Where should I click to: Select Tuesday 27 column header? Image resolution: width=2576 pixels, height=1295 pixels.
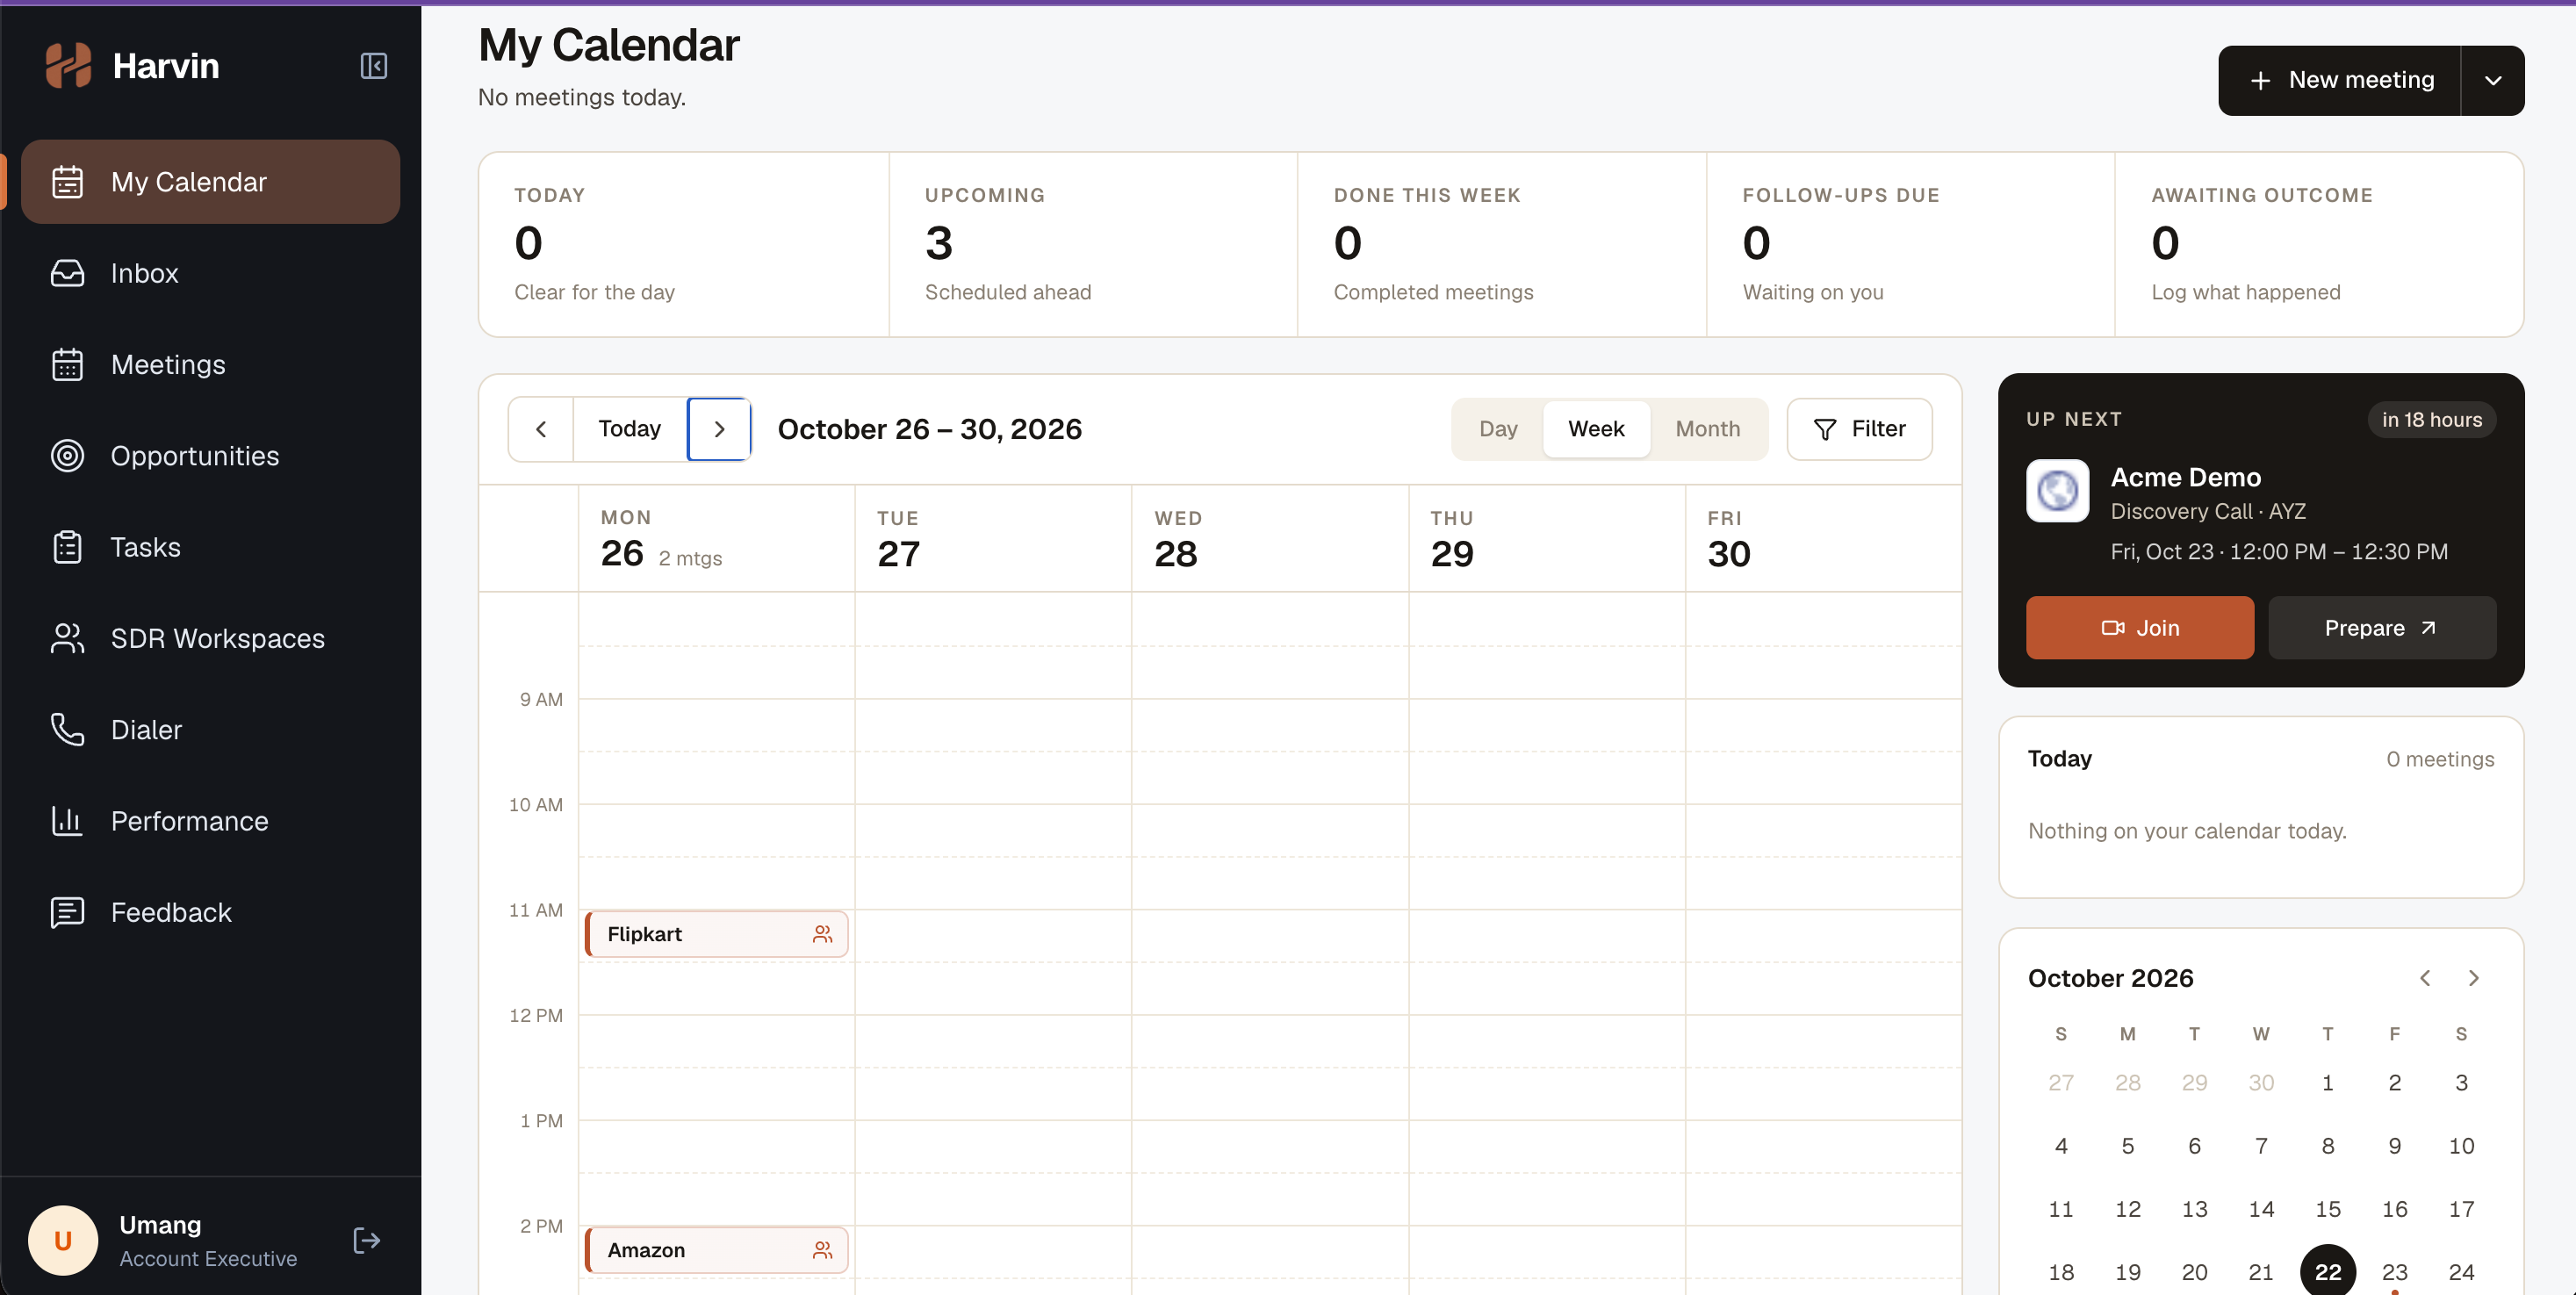pos(994,539)
